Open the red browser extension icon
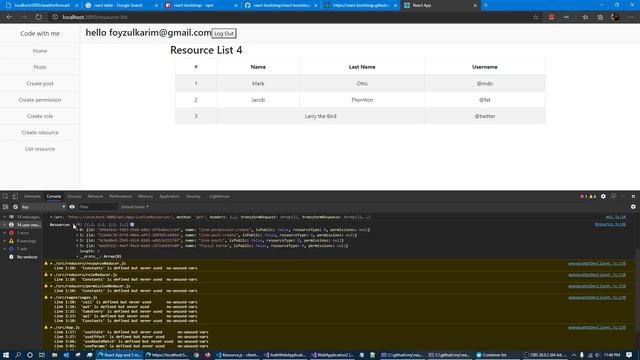The height and width of the screenshot is (360, 640). click(x=551, y=17)
